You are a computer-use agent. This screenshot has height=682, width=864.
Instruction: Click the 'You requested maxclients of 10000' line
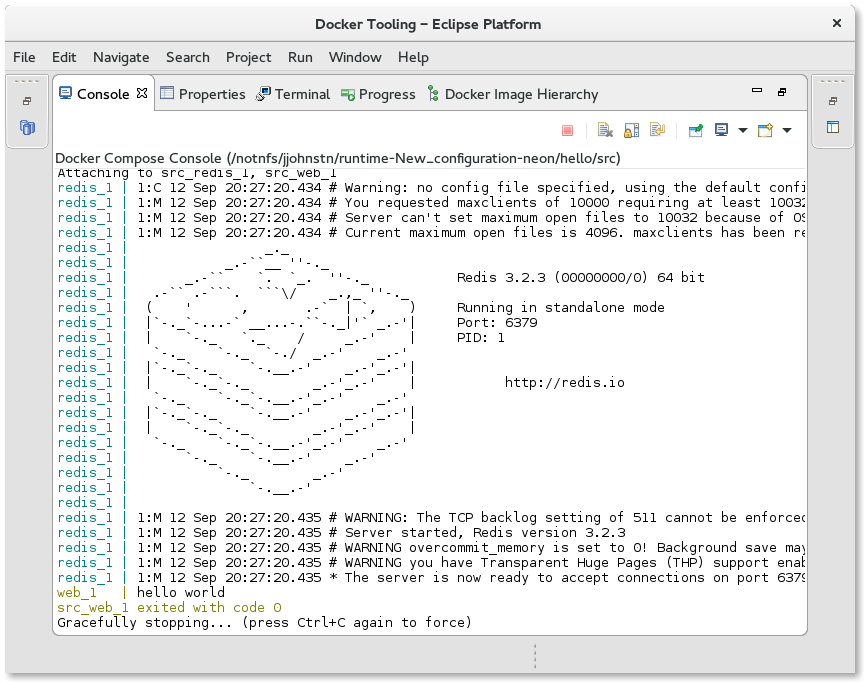(x=431, y=202)
